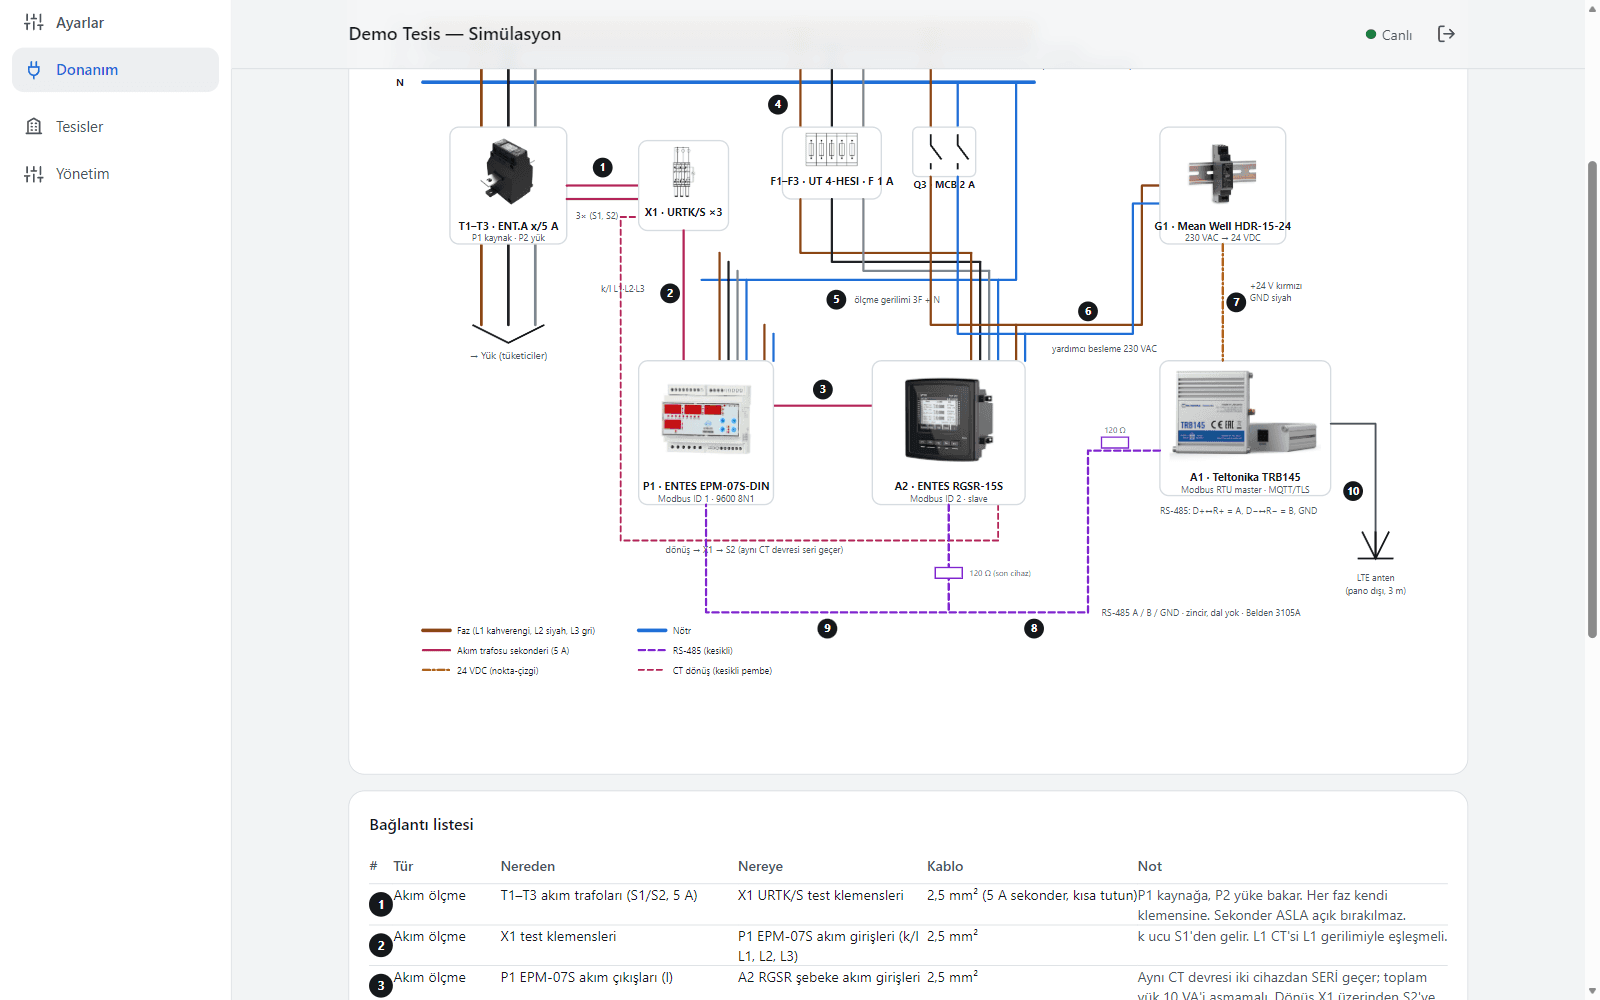Select the Q3 MCB 2 A breaker symbol
This screenshot has width=1600, height=1000.
[x=944, y=153]
